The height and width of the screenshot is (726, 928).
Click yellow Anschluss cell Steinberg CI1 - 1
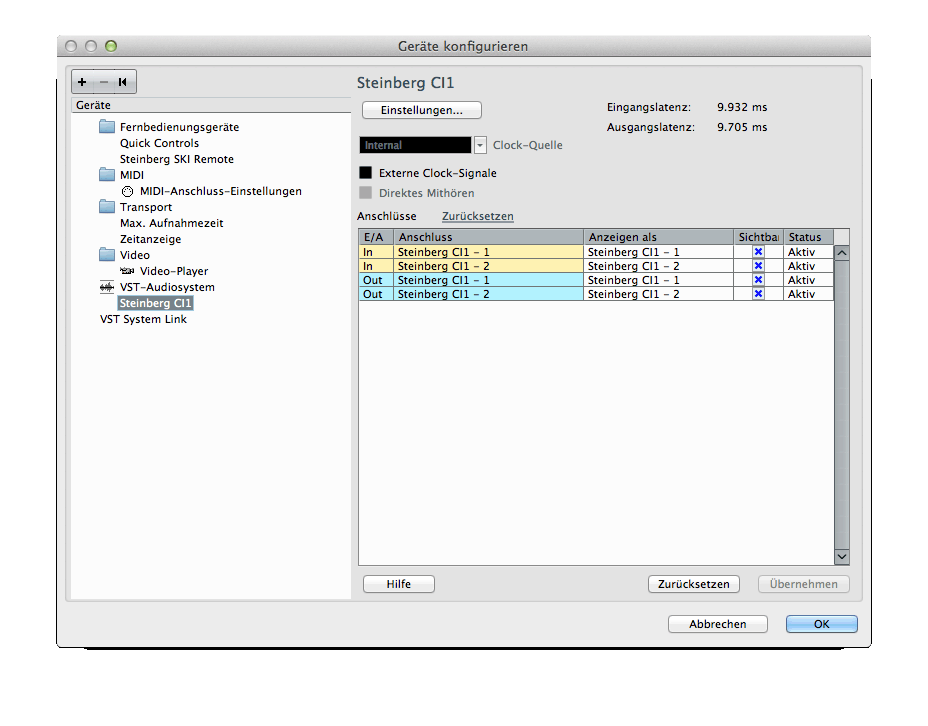point(489,251)
